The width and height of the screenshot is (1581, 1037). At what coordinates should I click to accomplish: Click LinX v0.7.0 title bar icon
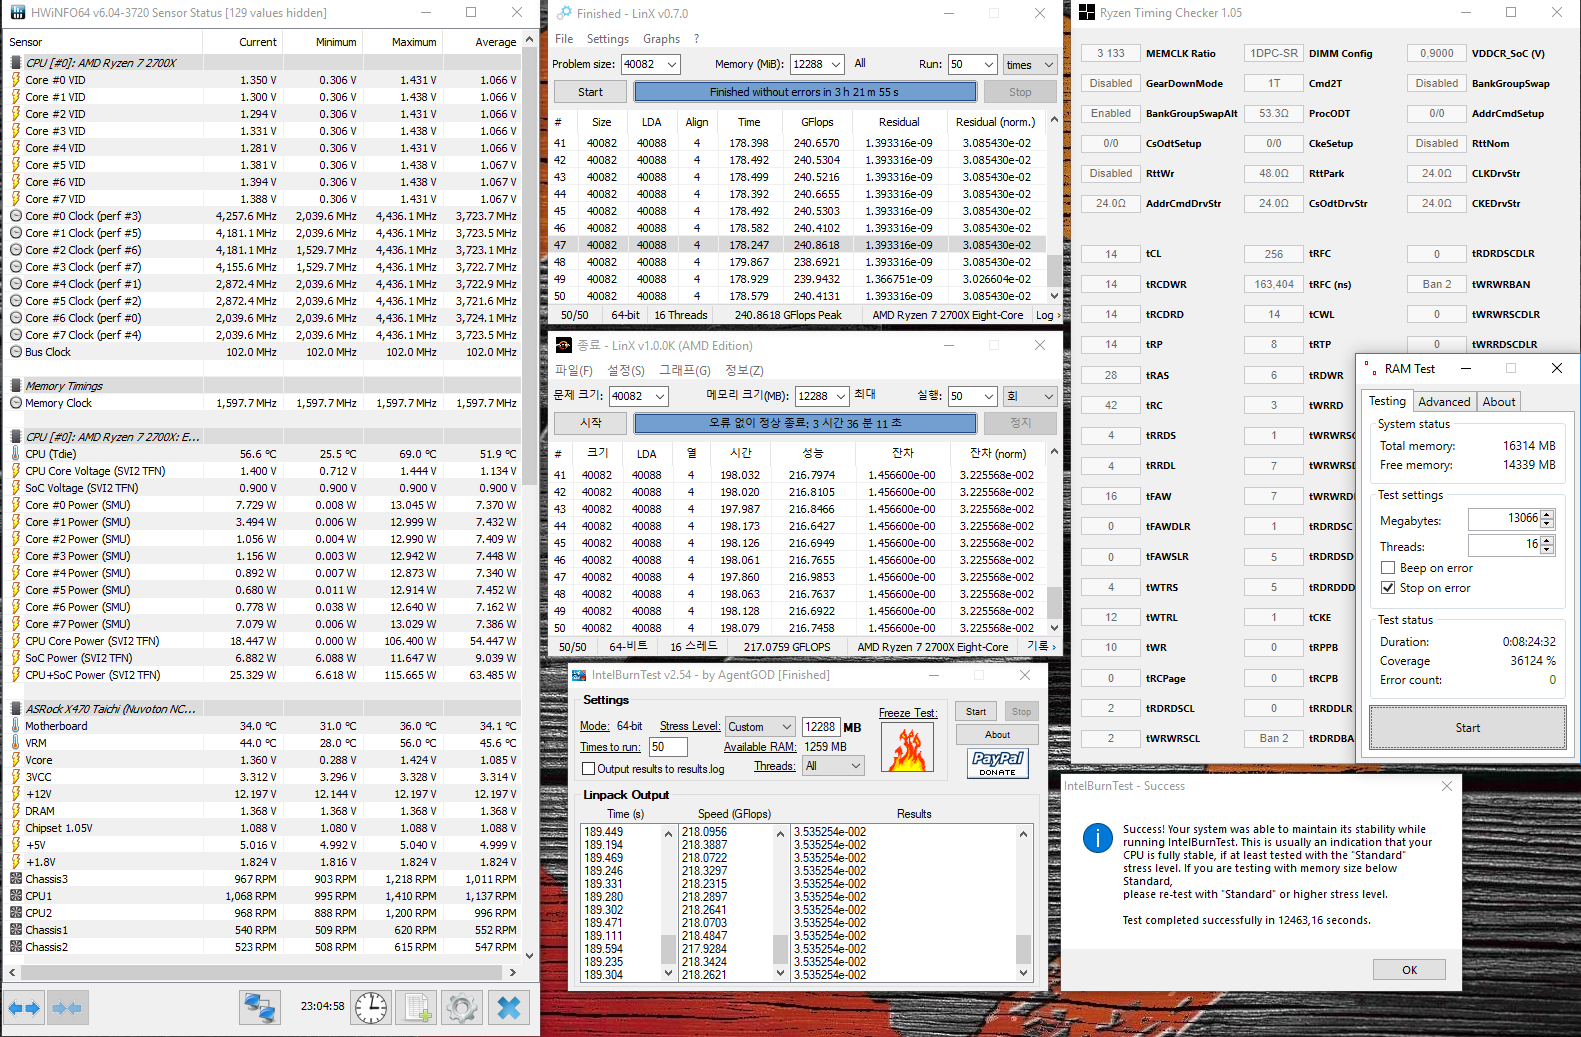[565, 13]
